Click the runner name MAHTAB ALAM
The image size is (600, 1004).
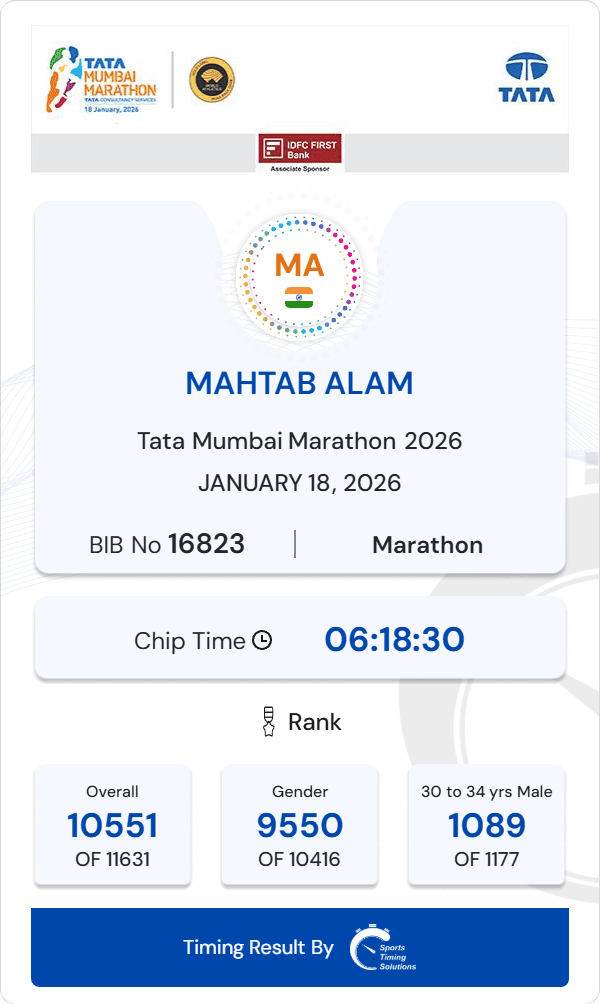click(300, 383)
